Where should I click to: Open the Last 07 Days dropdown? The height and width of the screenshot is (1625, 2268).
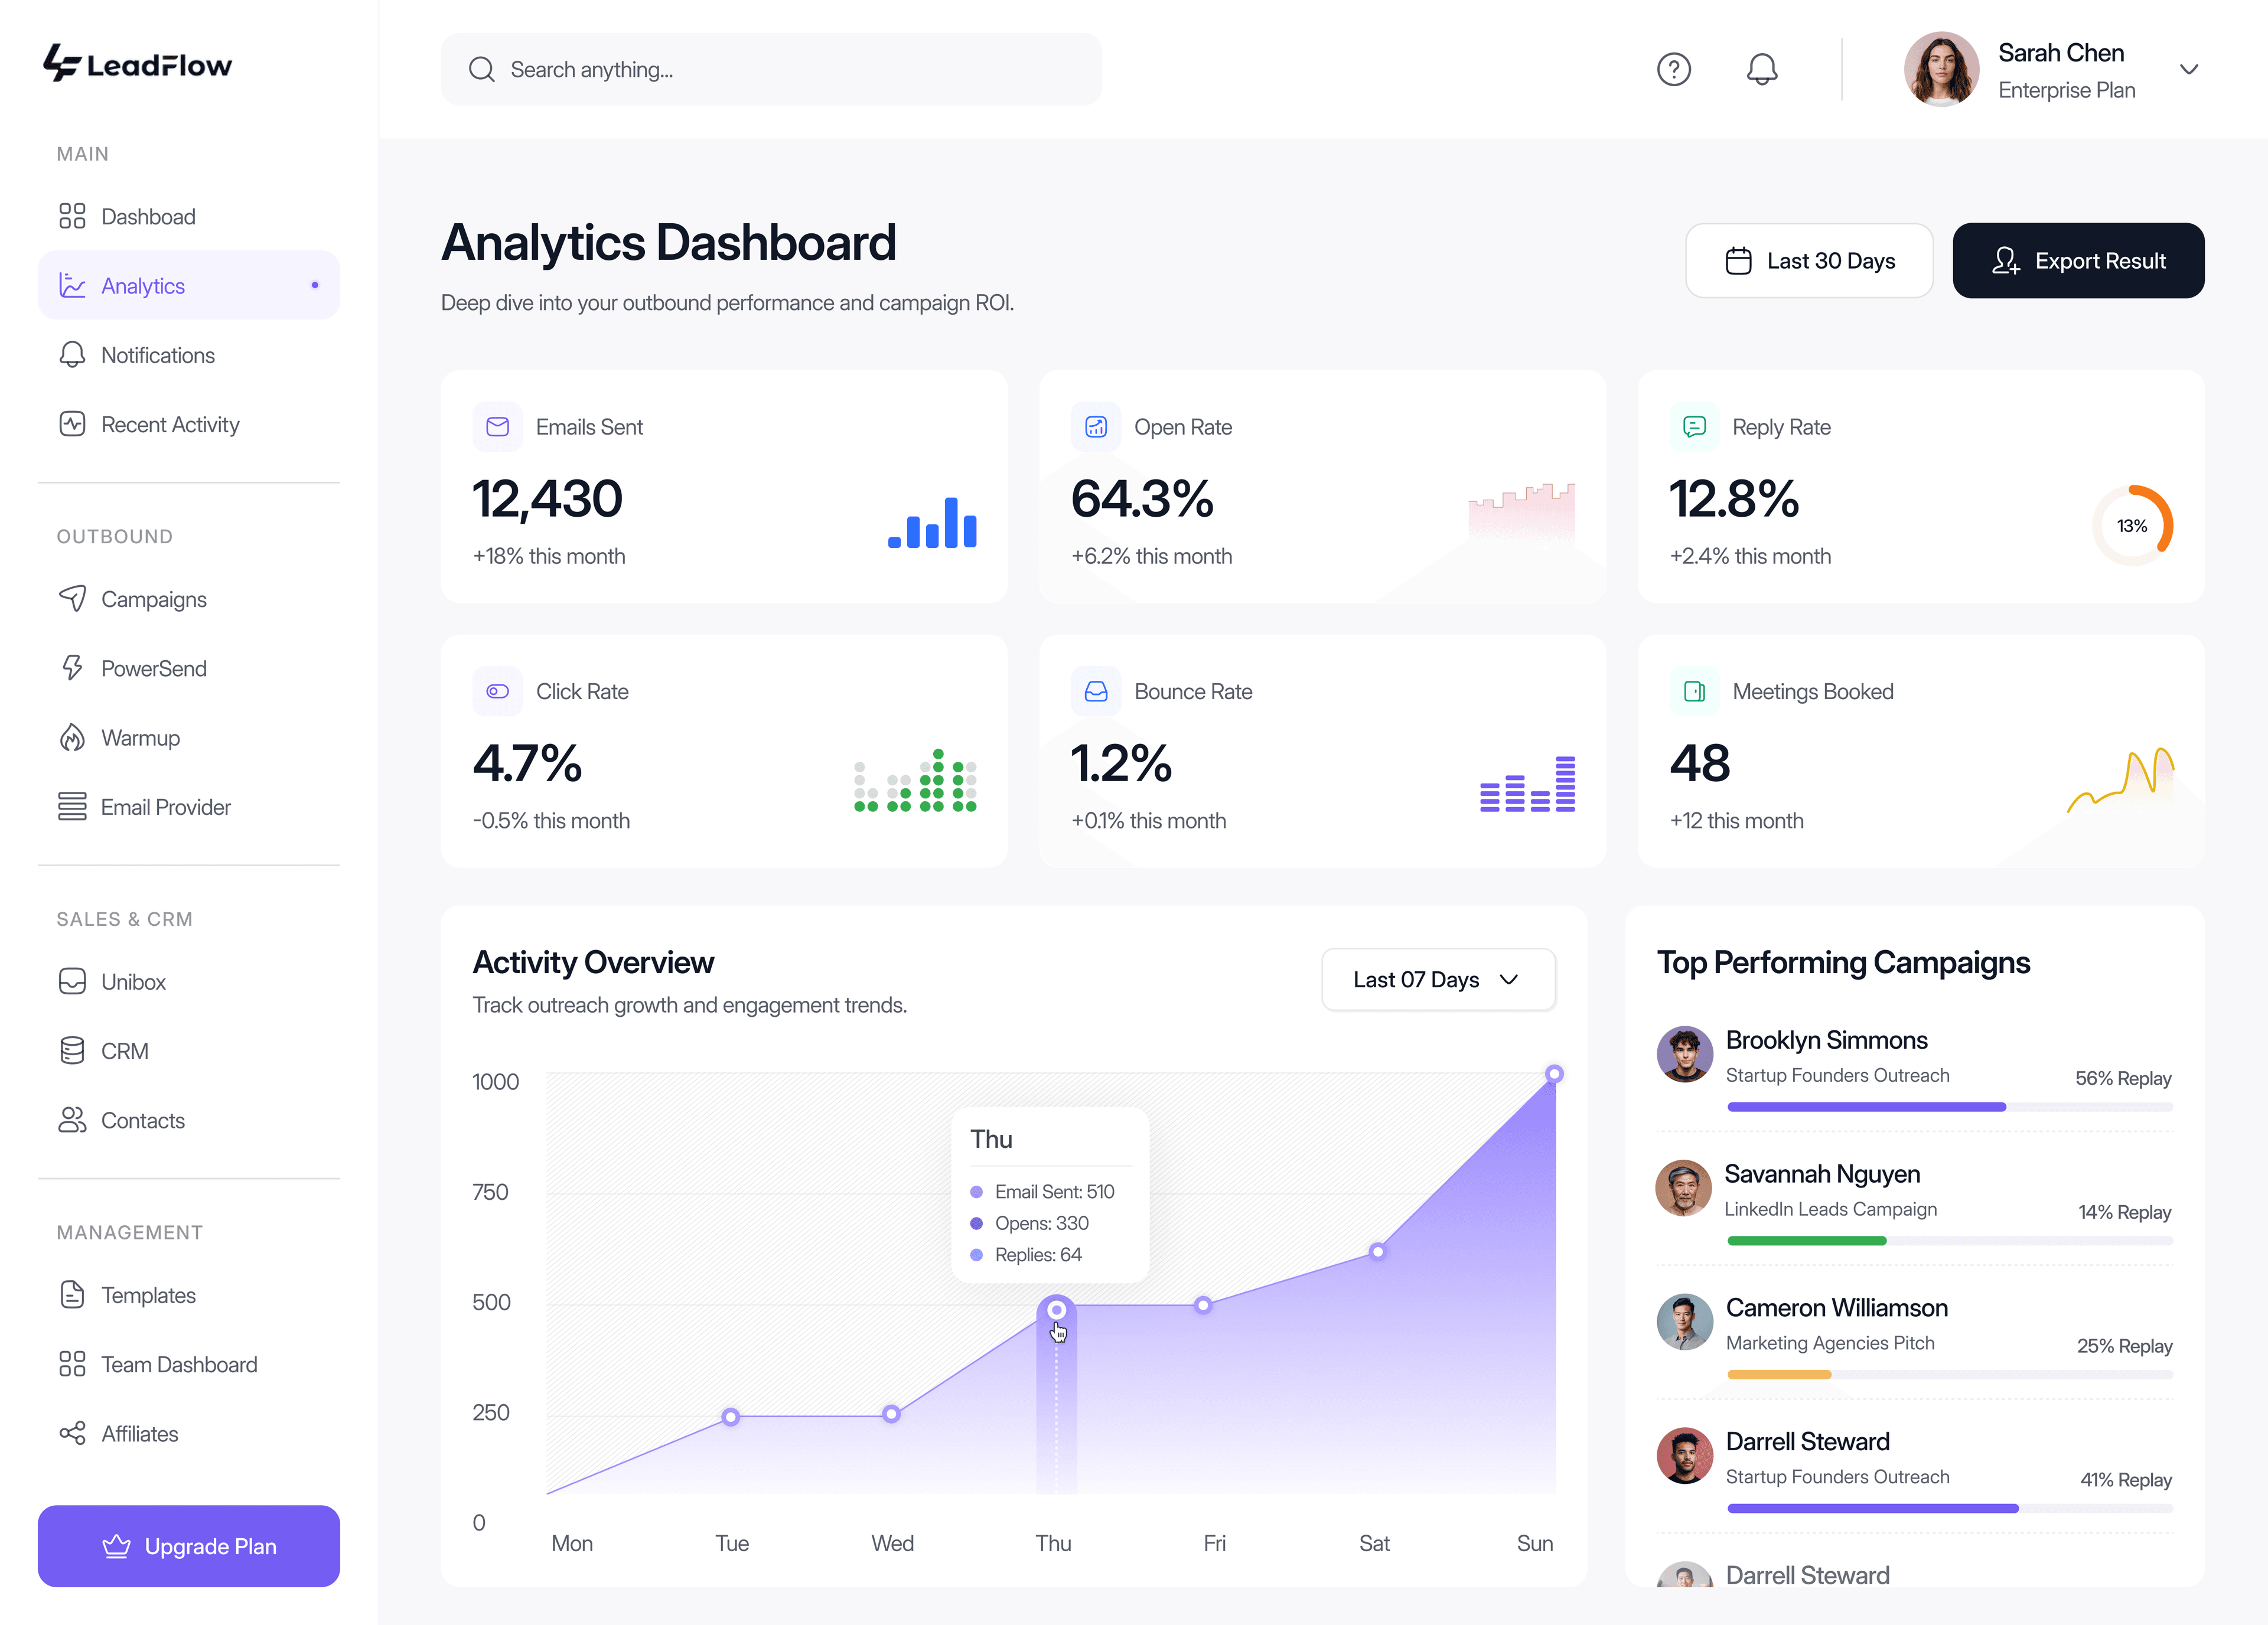(x=1438, y=979)
